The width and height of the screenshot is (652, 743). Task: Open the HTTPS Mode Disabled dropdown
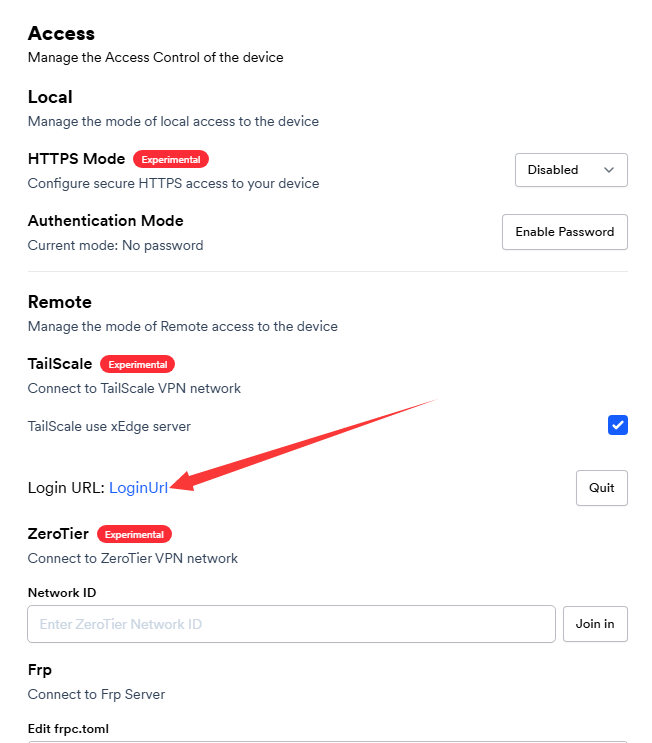coord(571,170)
